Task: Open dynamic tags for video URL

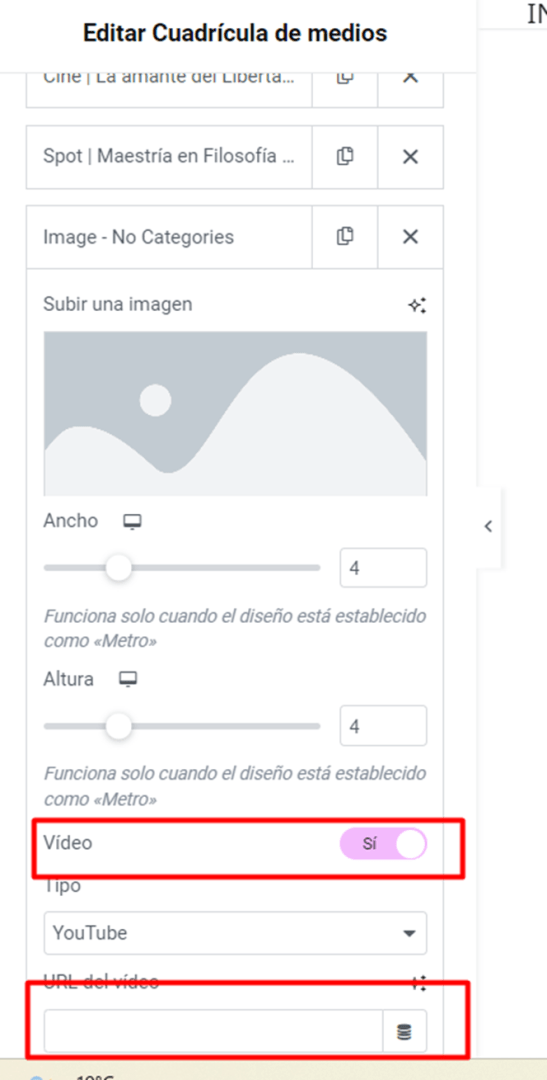Action: coord(404,1032)
